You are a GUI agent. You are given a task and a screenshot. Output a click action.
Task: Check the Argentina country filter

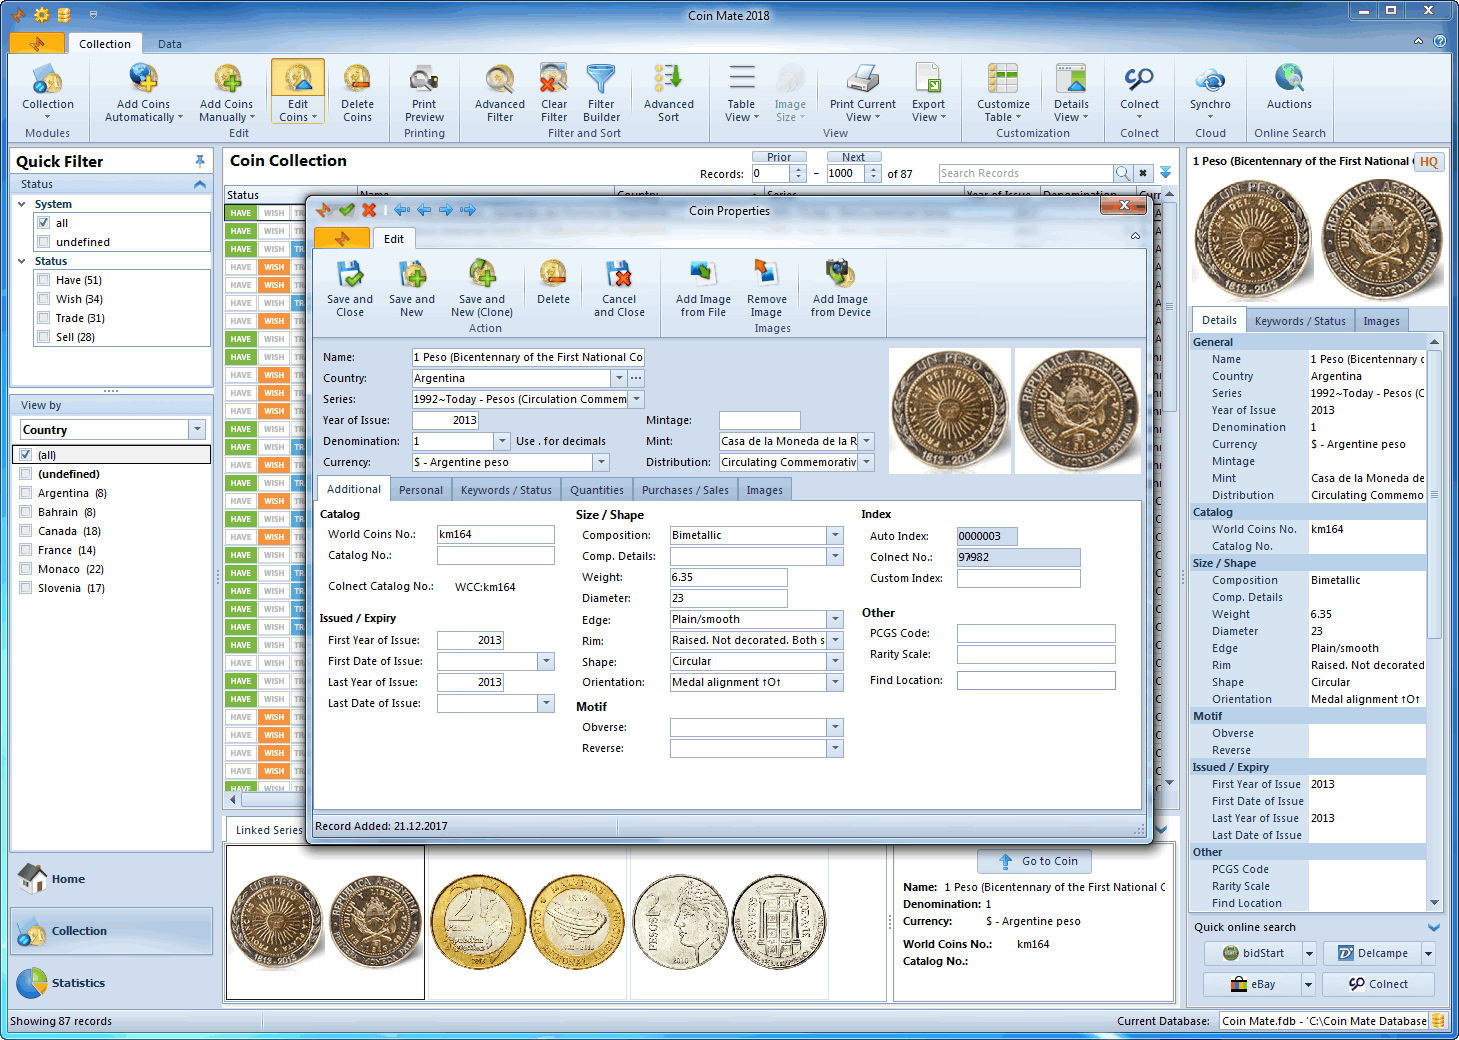tap(26, 493)
